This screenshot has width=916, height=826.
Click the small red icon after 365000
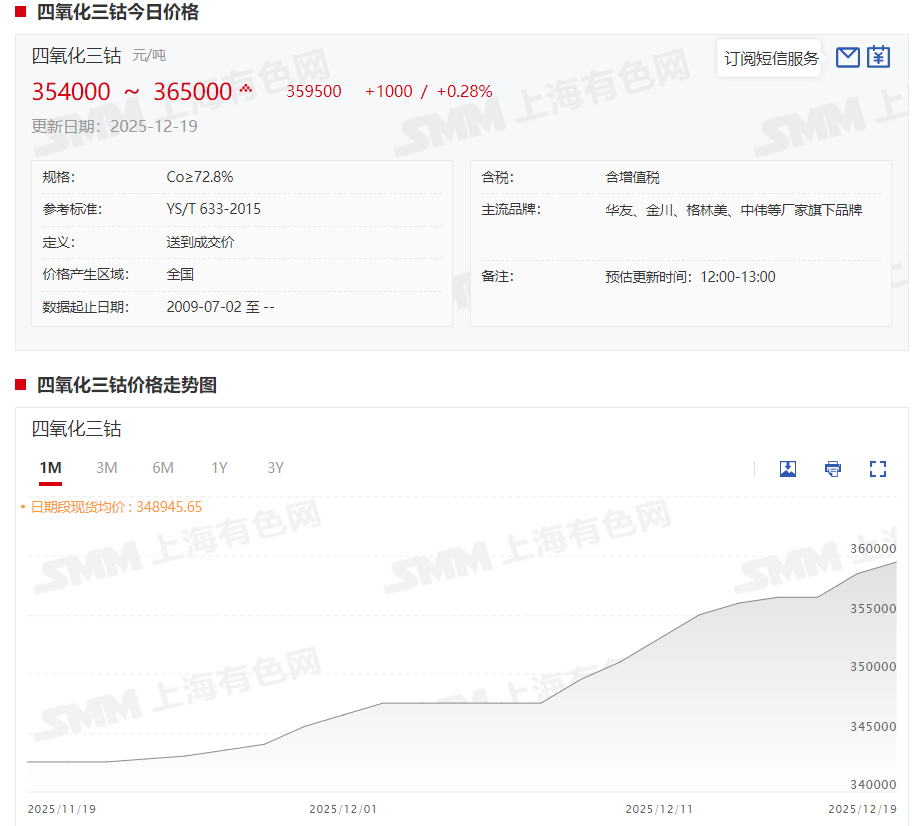point(246,90)
